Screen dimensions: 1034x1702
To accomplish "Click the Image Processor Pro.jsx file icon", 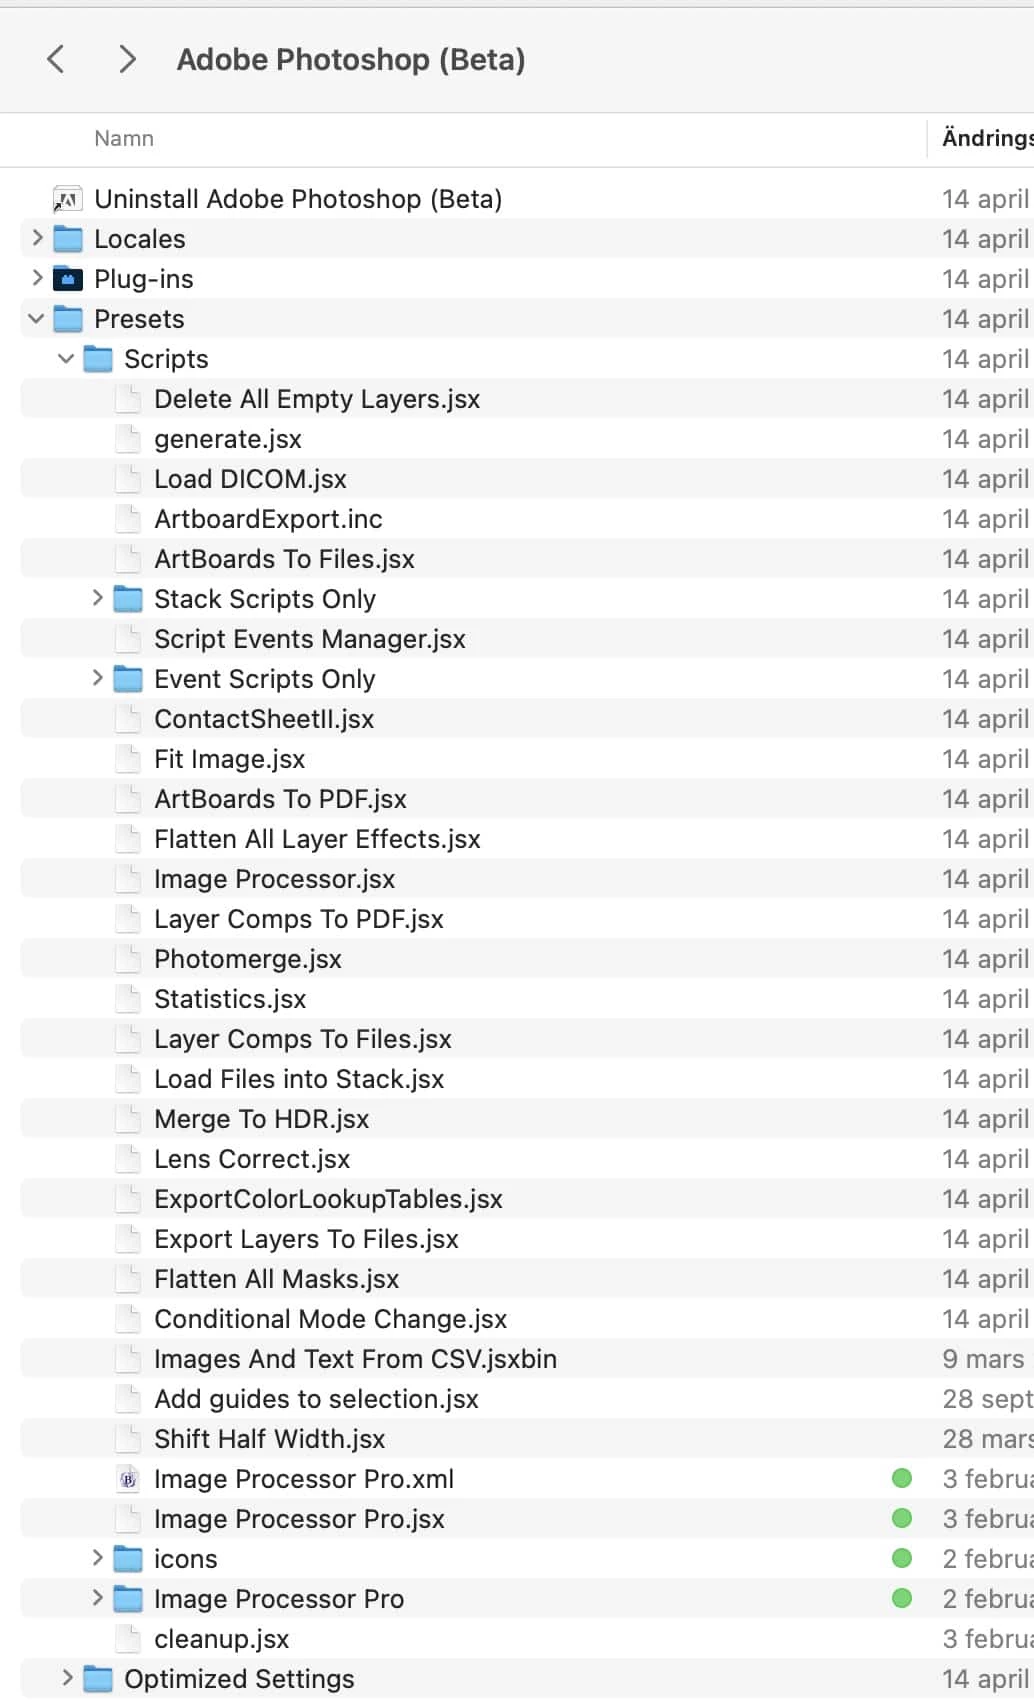I will pyautogui.click(x=128, y=1519).
